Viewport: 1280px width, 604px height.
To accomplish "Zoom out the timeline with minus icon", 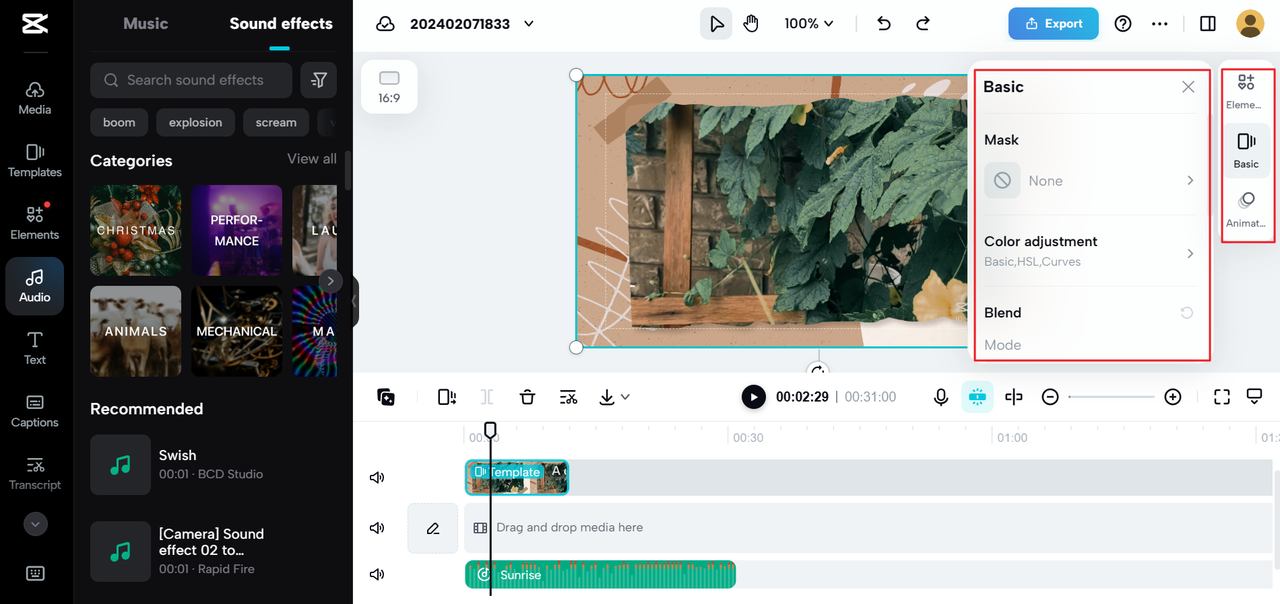I will tap(1050, 397).
